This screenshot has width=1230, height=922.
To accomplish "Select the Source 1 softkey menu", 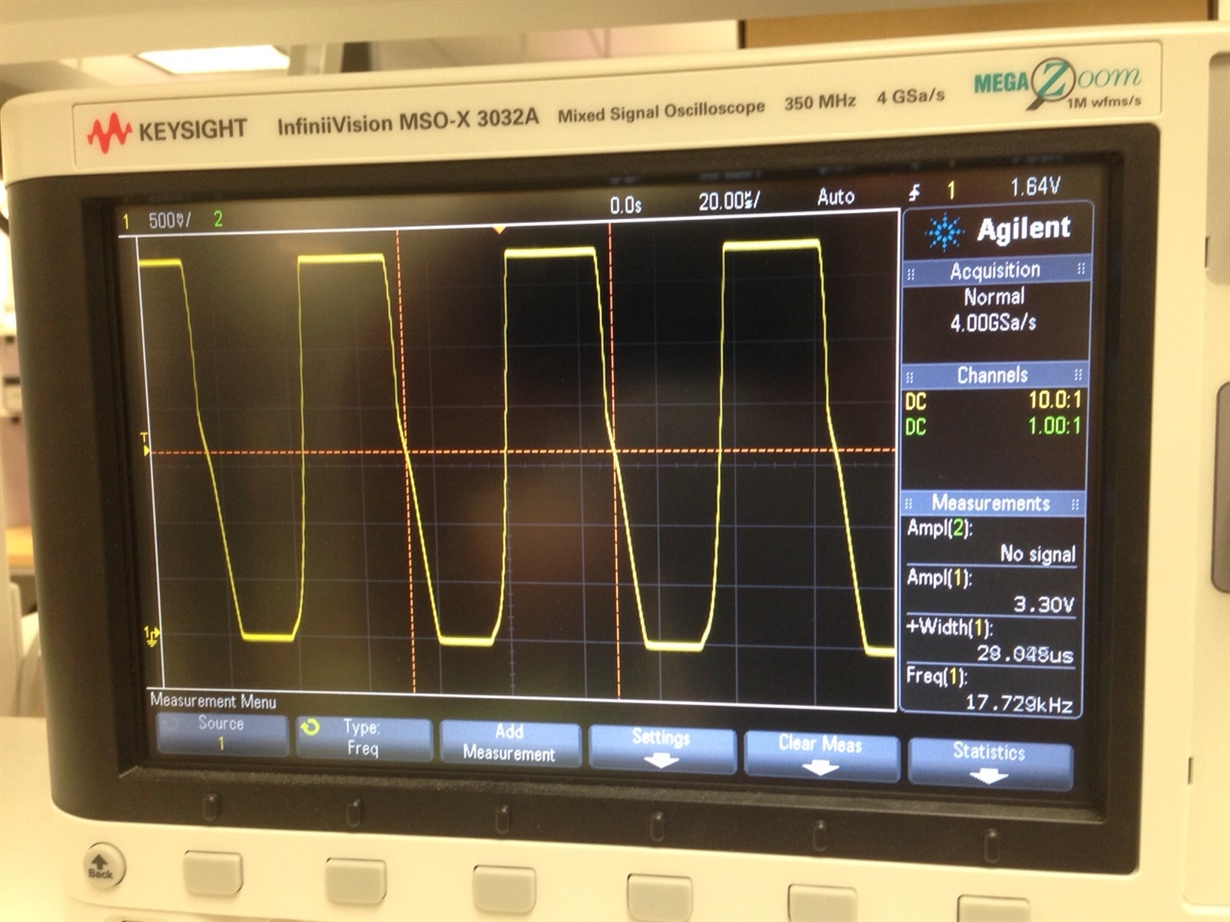I will pyautogui.click(x=222, y=735).
